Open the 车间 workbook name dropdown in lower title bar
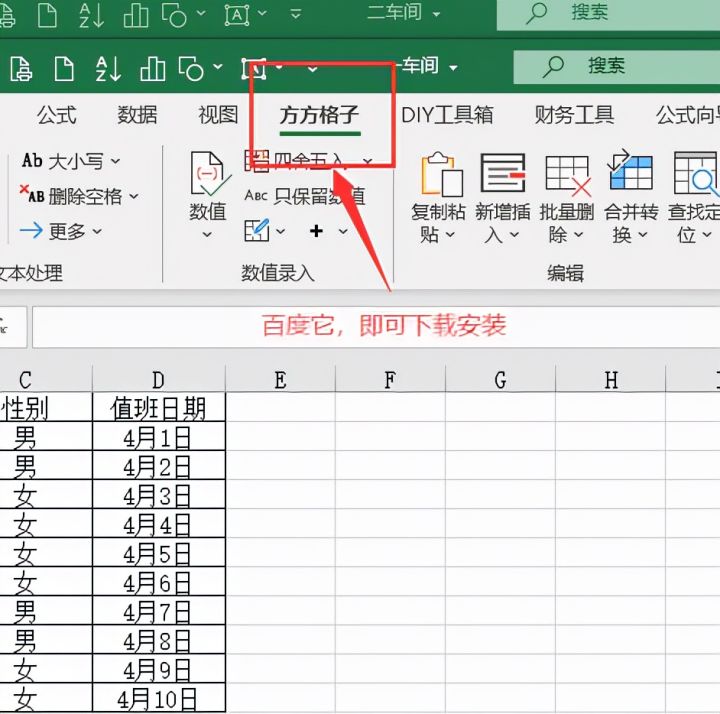The width and height of the screenshot is (720, 714). [453, 68]
